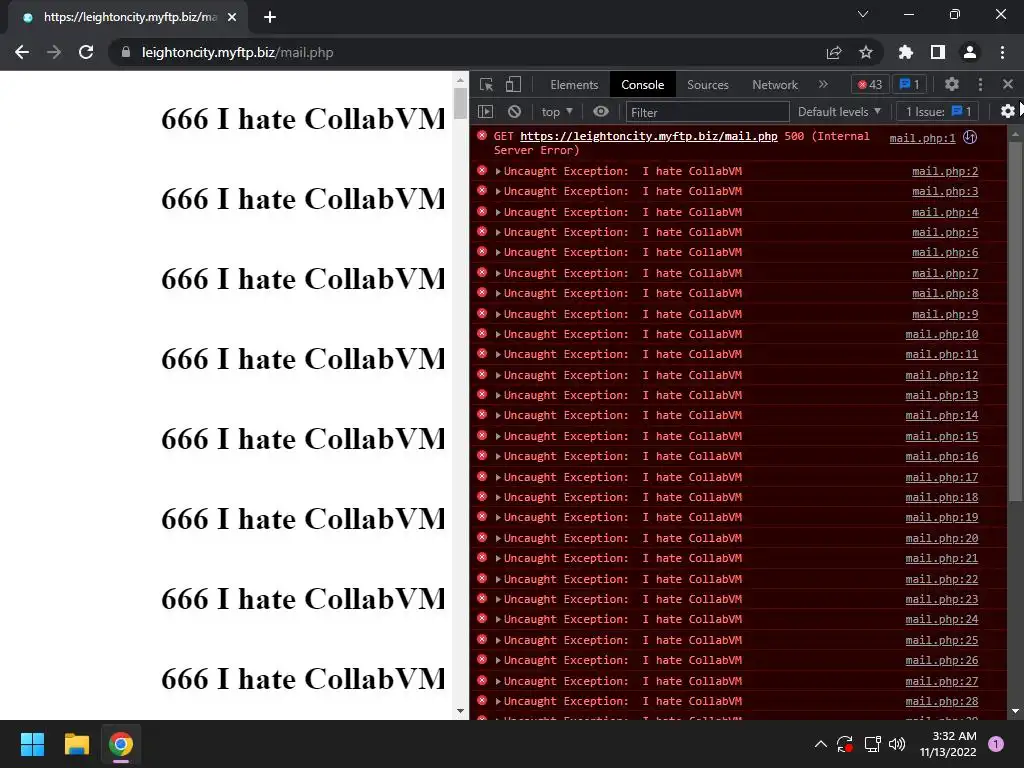Open a new tab with plus

click(270, 17)
